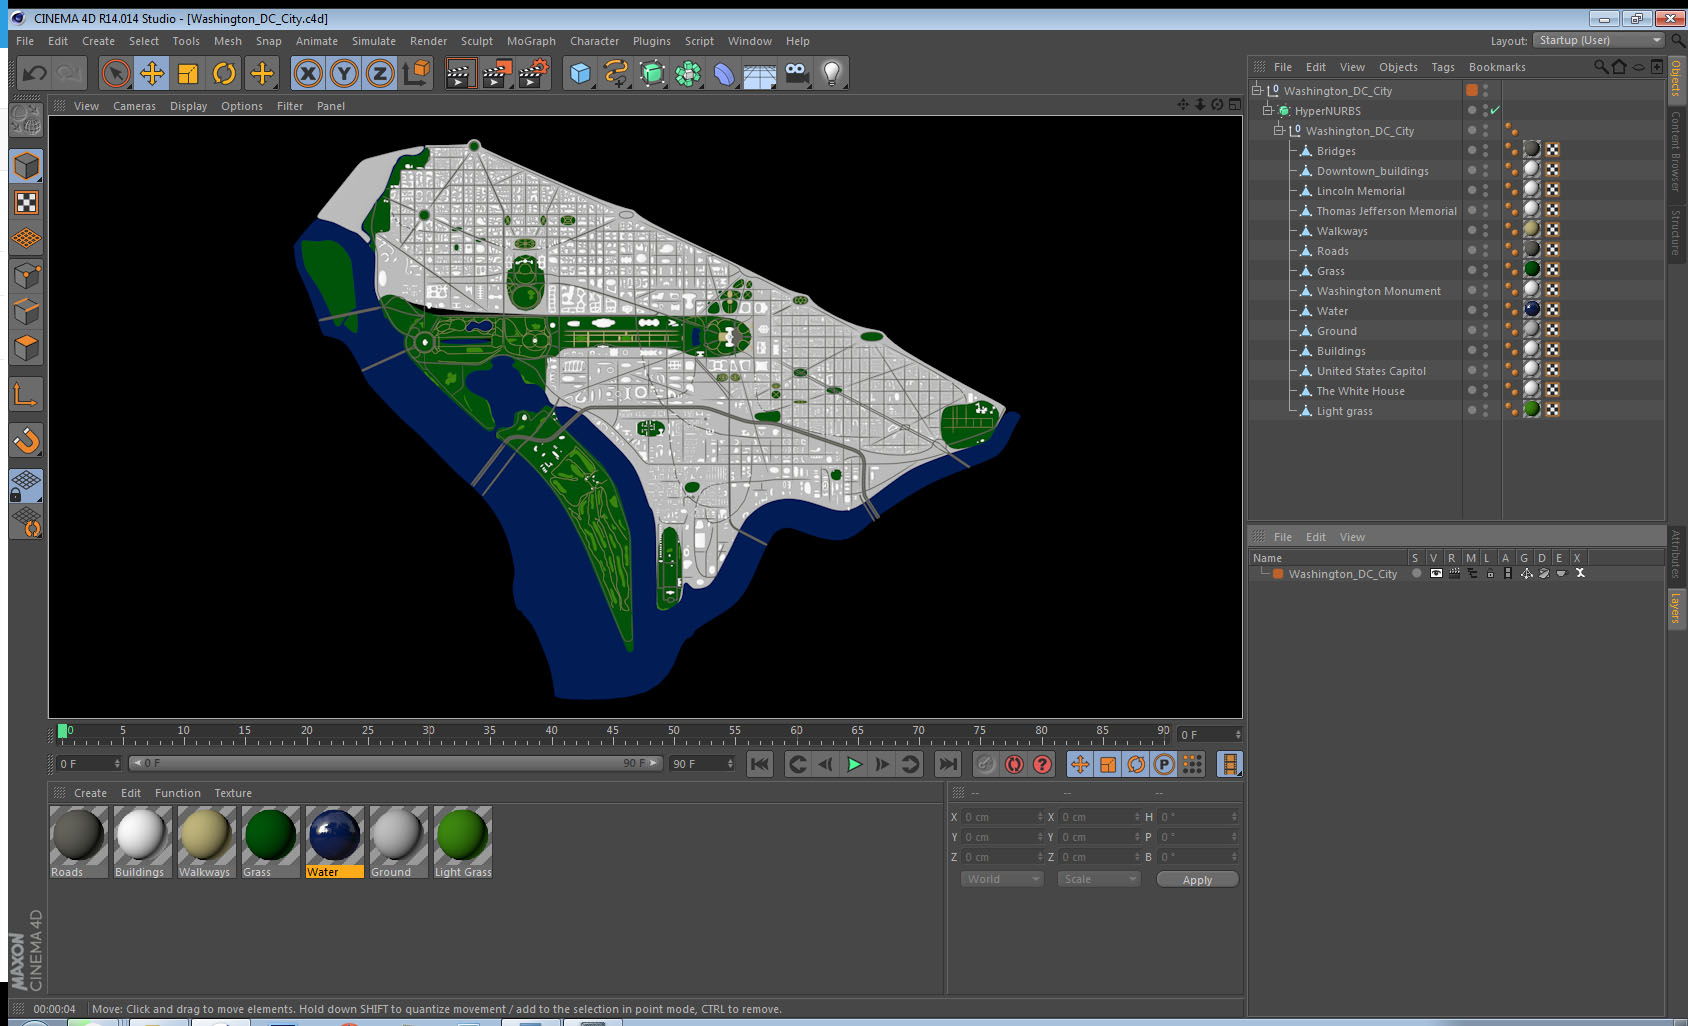Toggle X axis lock

pyautogui.click(x=308, y=73)
